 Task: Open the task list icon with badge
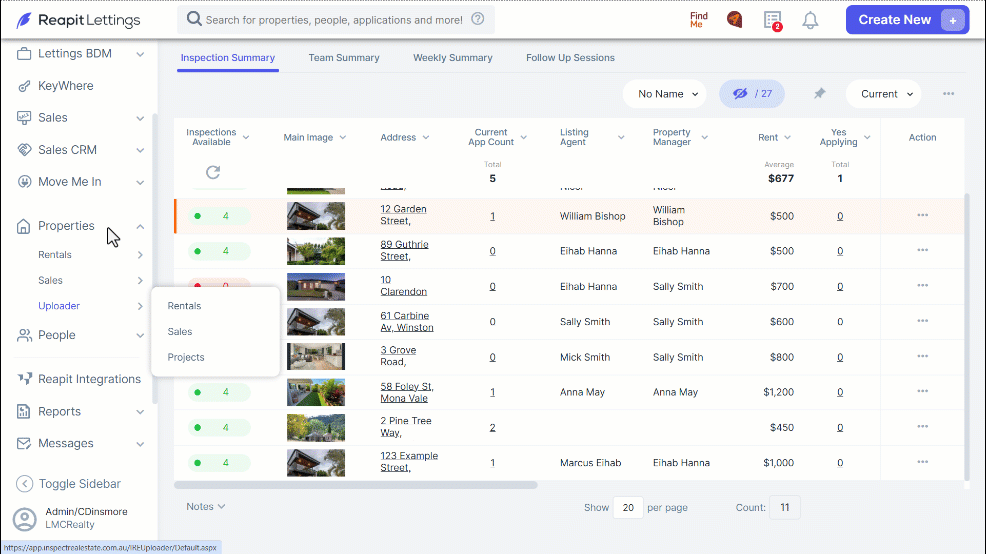coord(773,20)
